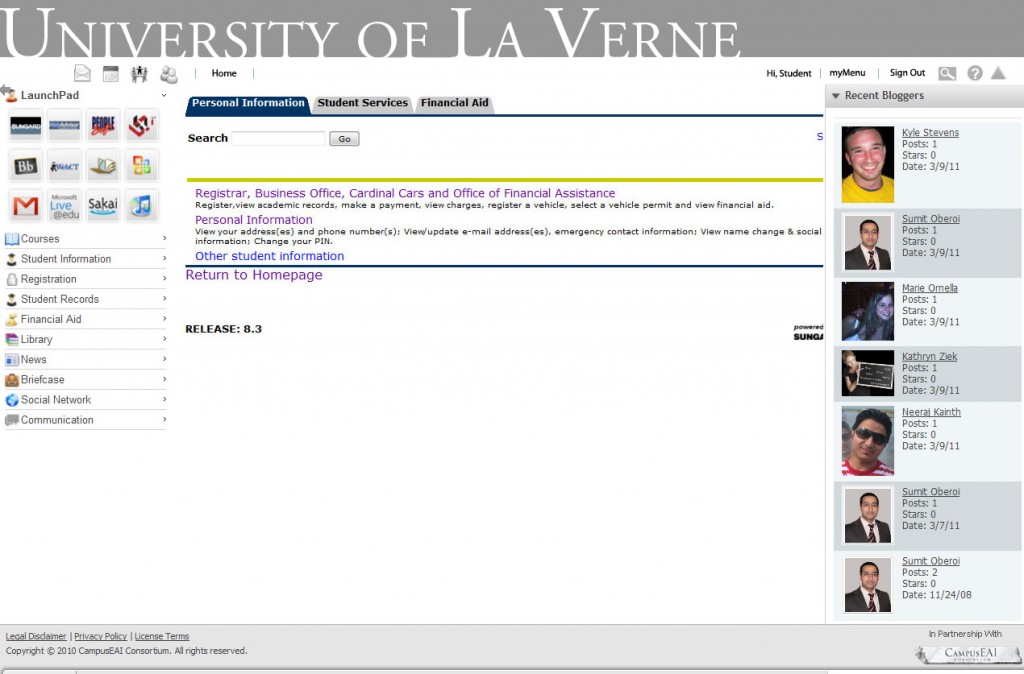Viewport: 1024px width, 674px height.
Task: Open the PeopleSoft launchpad icon
Action: (103, 126)
